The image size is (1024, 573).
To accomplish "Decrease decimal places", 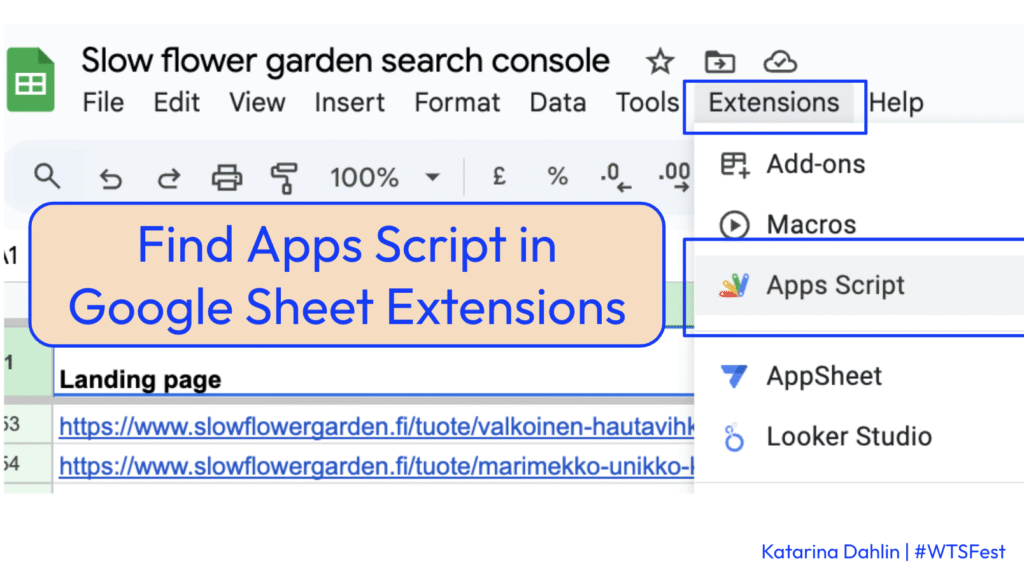I will tap(615, 178).
